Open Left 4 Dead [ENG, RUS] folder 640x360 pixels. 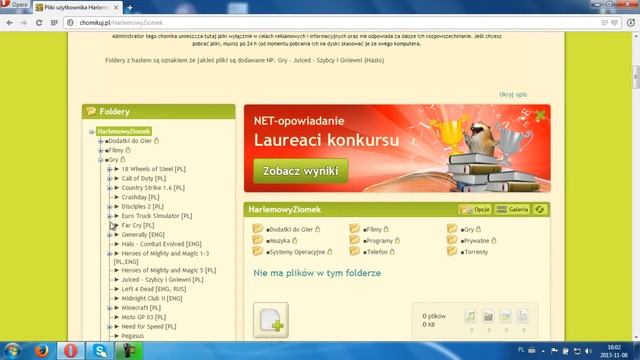point(153,289)
